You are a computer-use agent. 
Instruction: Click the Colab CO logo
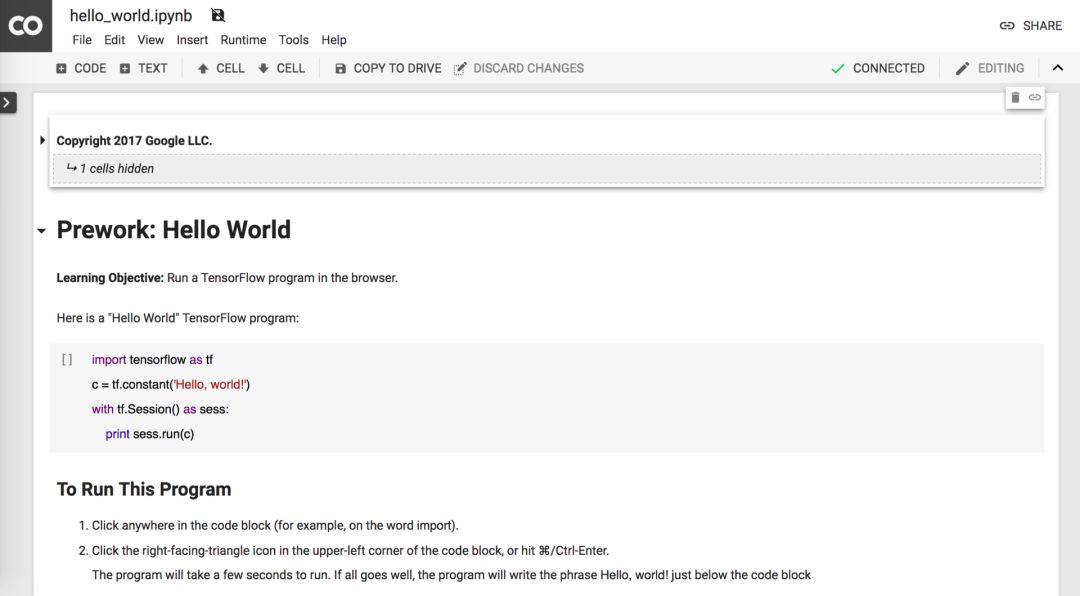pos(26,26)
